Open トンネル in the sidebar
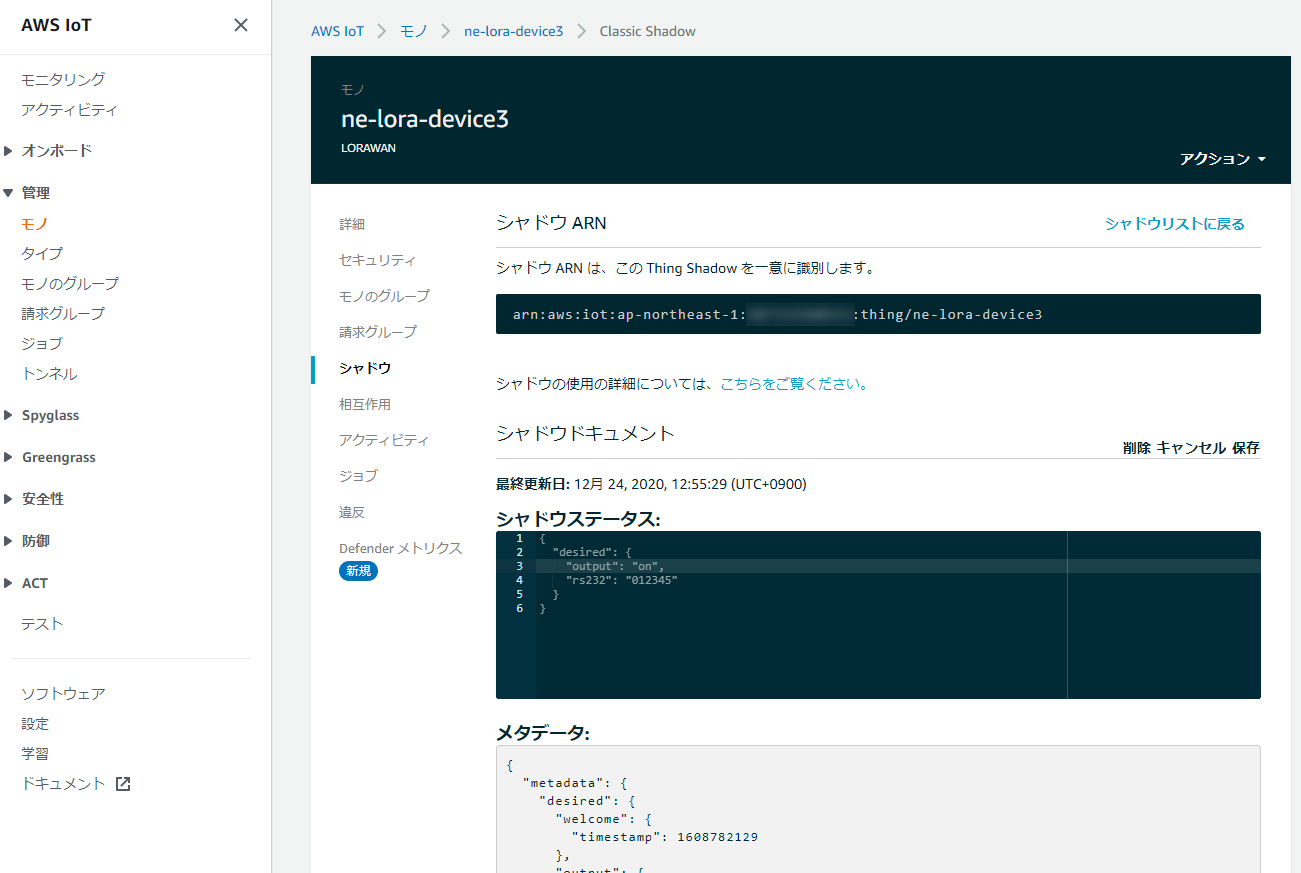 coord(49,373)
